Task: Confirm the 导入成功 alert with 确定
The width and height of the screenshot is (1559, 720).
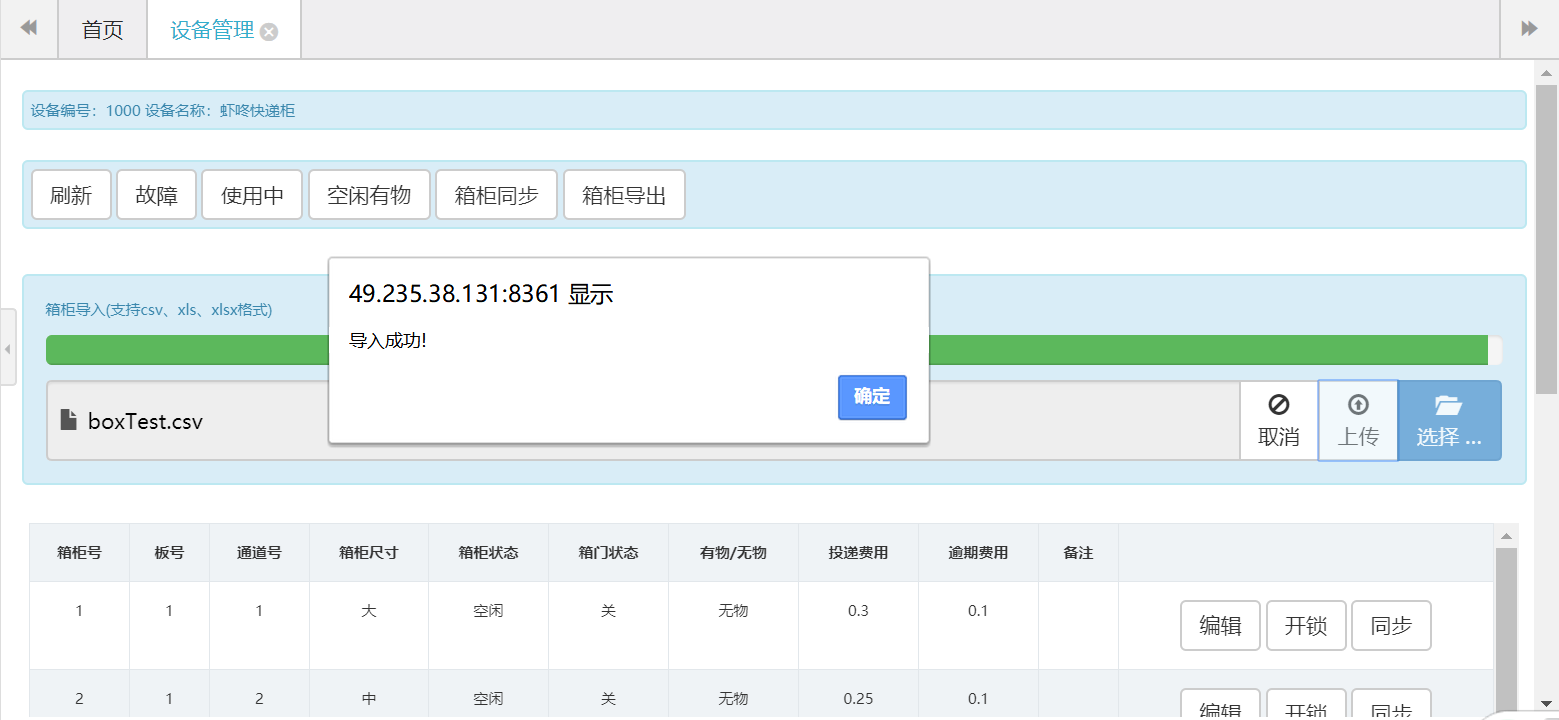Action: [872, 397]
